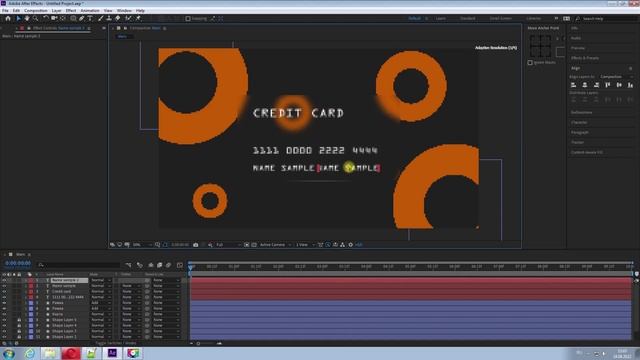Hide the Credit card text layer
The image size is (640, 360).
pos(4,292)
